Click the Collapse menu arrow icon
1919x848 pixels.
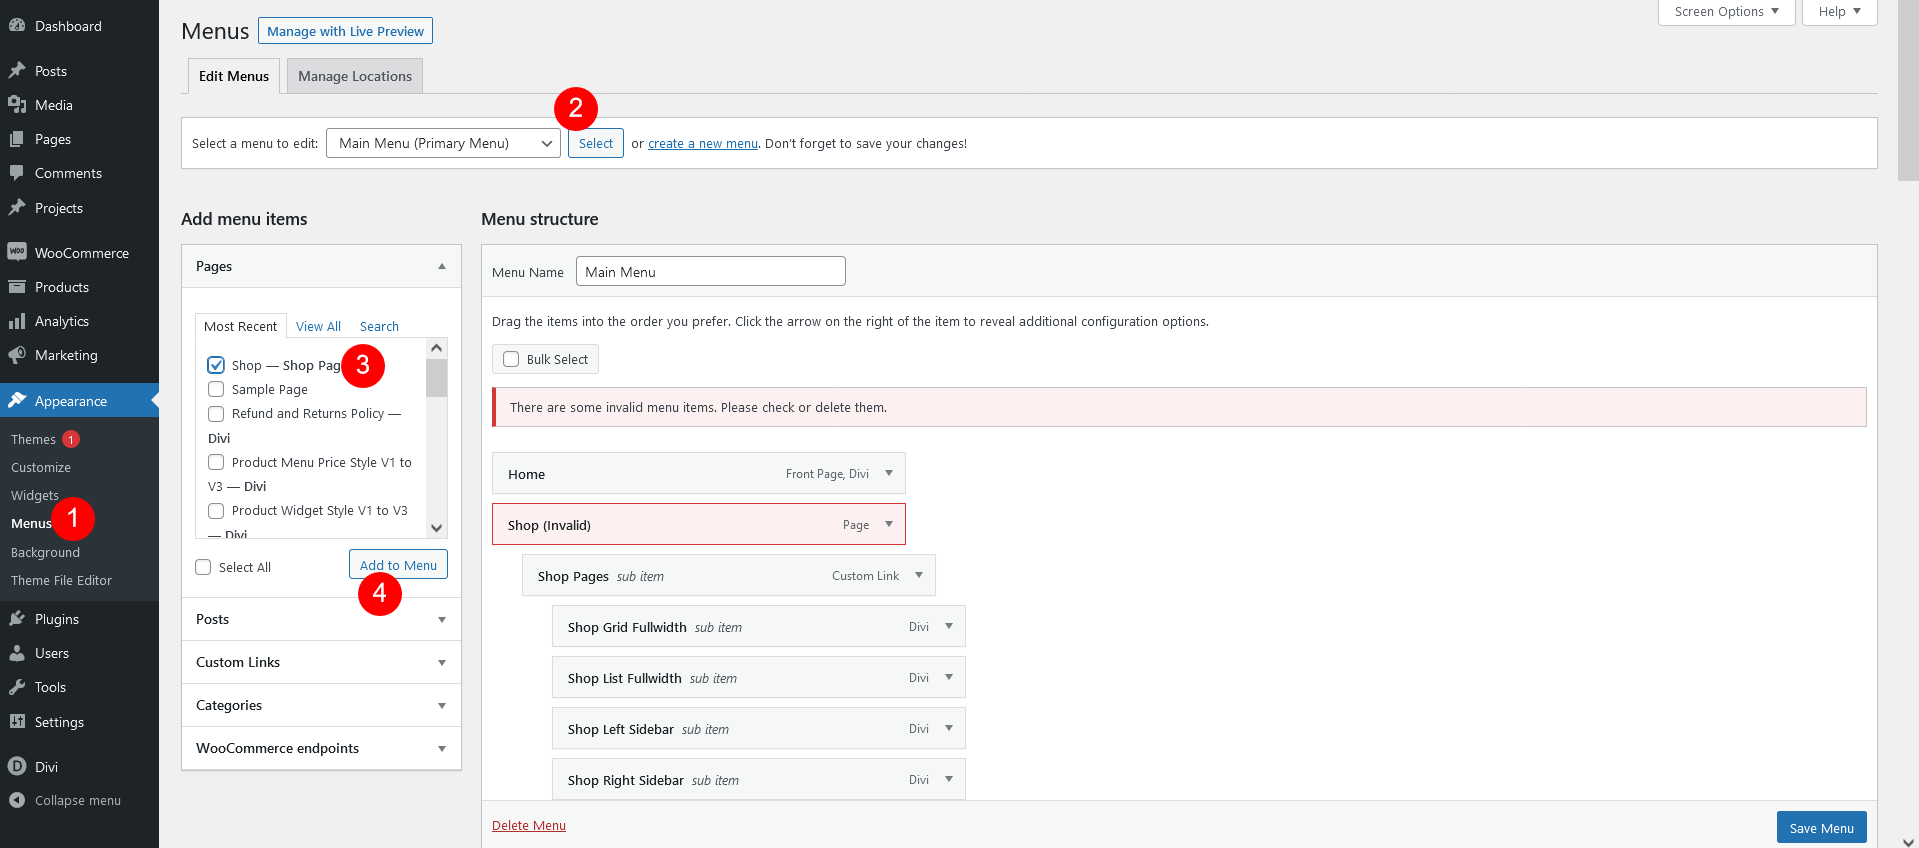[17, 800]
